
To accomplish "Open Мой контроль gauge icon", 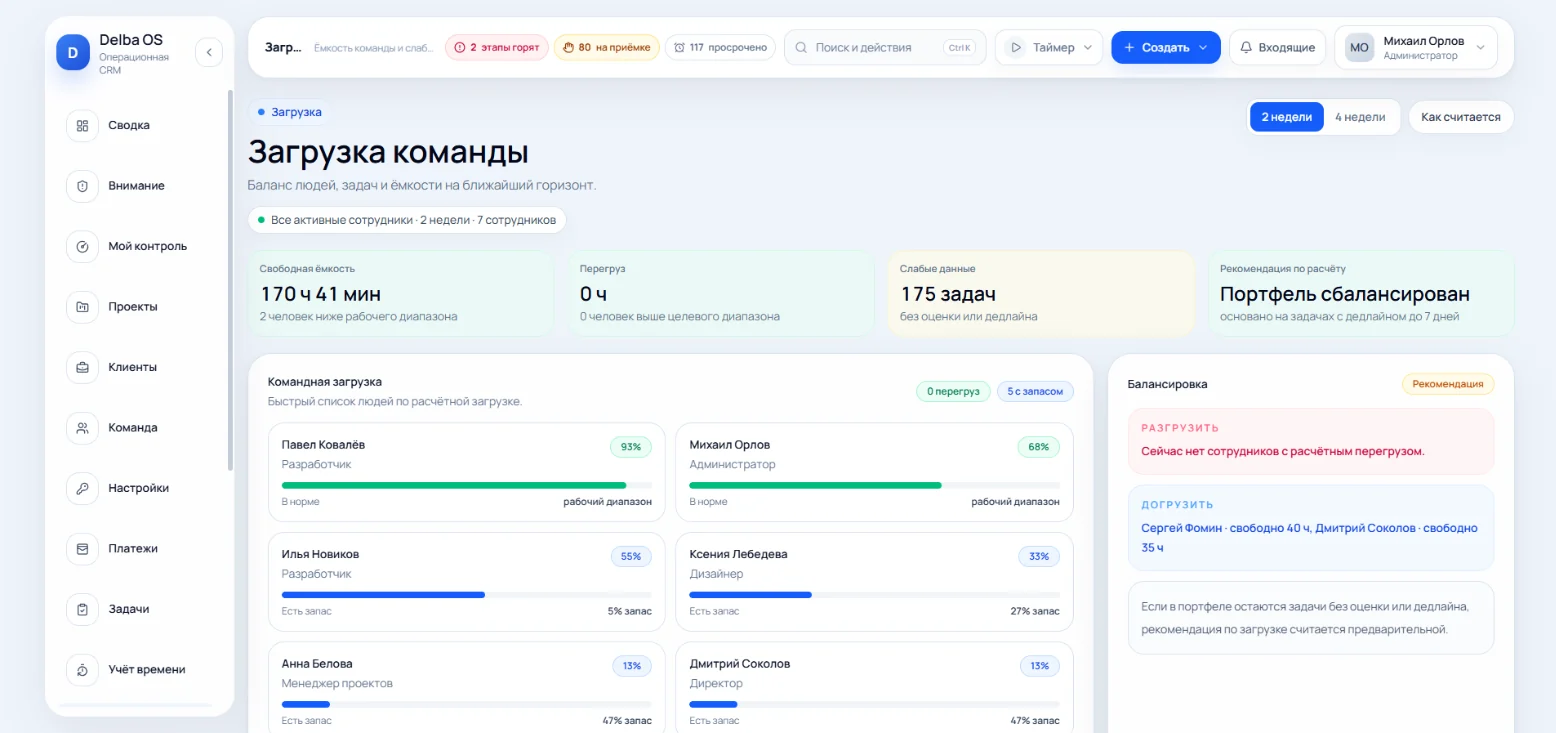I will 82,247.
